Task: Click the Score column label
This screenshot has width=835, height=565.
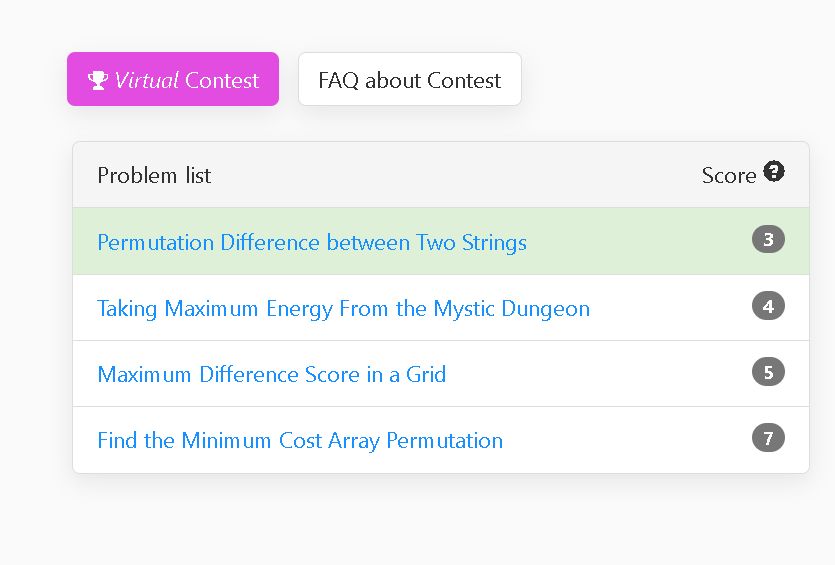Action: coord(728,176)
